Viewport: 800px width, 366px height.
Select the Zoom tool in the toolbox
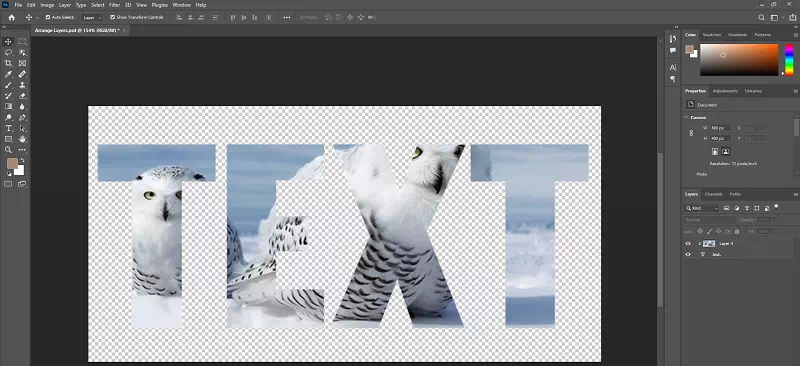coord(8,150)
